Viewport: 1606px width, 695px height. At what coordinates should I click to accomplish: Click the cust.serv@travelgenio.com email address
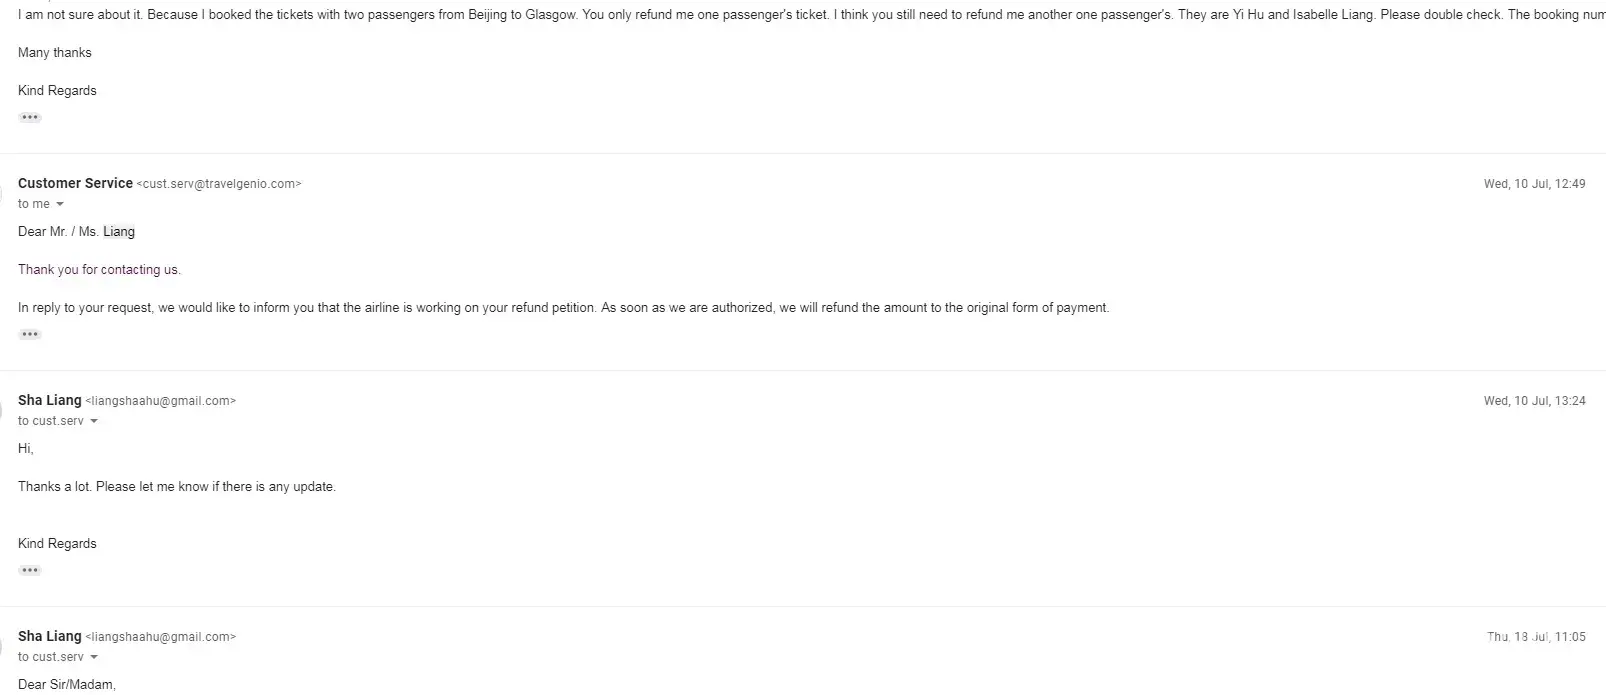point(219,184)
